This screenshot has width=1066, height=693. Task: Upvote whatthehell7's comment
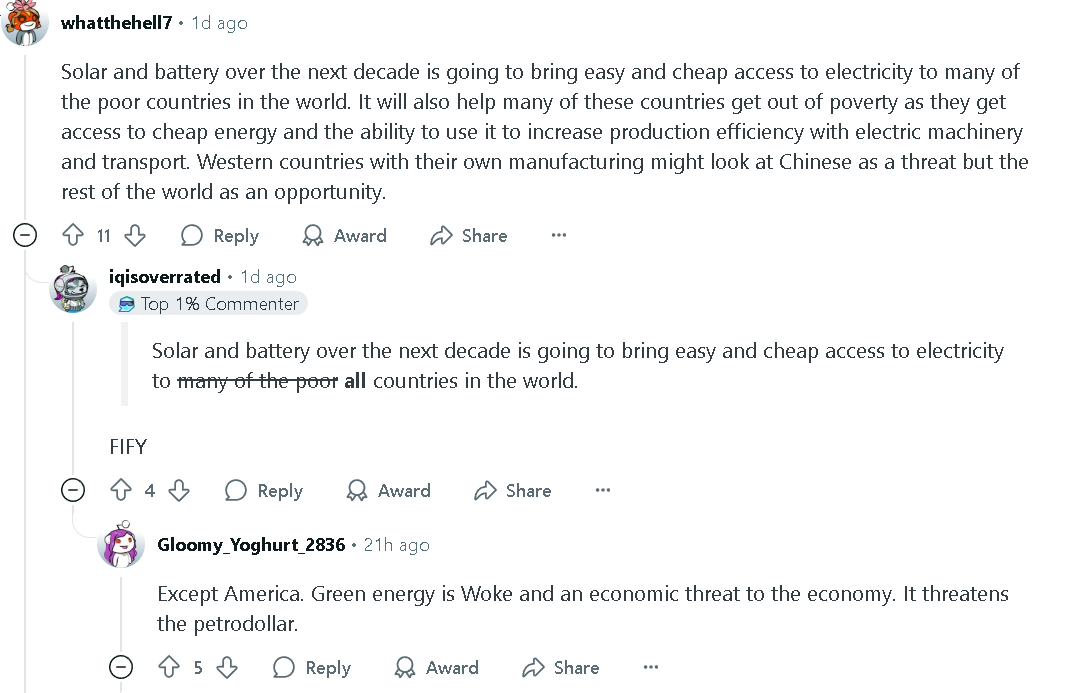pos(73,236)
